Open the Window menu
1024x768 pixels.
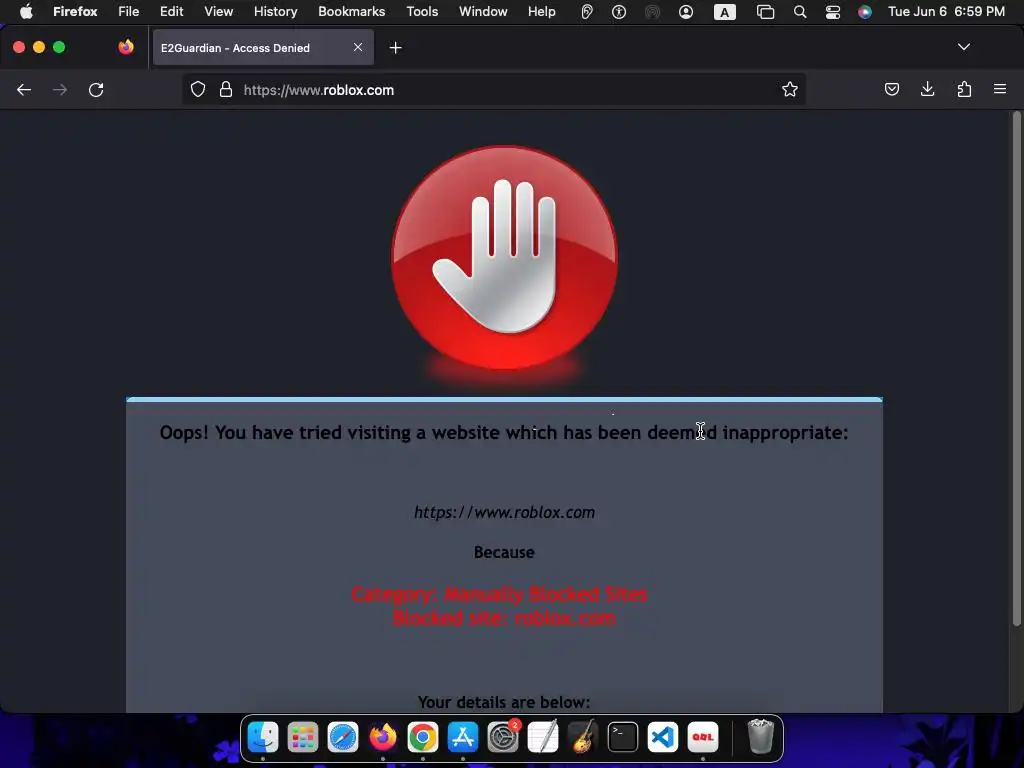pyautogui.click(x=483, y=11)
